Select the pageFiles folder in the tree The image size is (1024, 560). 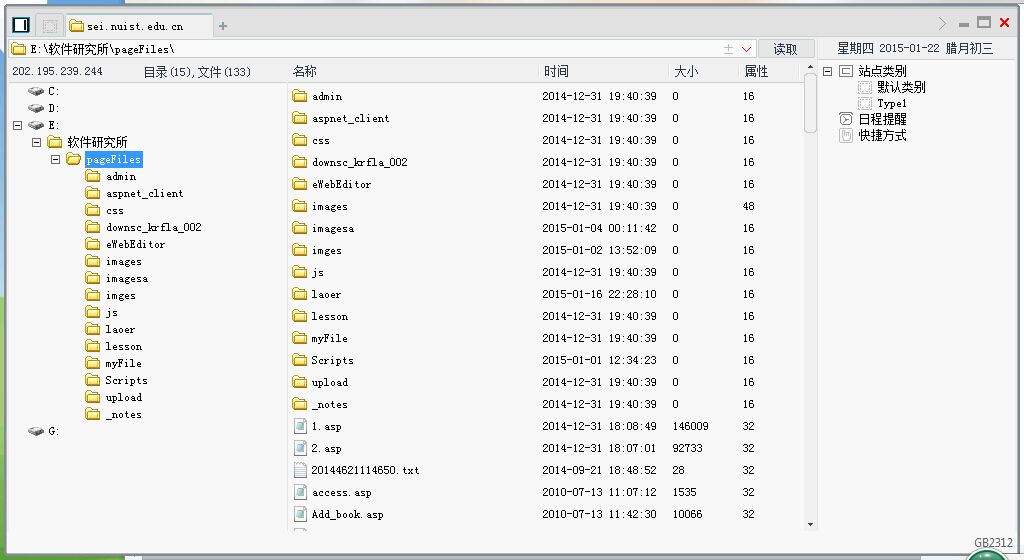click(114, 159)
